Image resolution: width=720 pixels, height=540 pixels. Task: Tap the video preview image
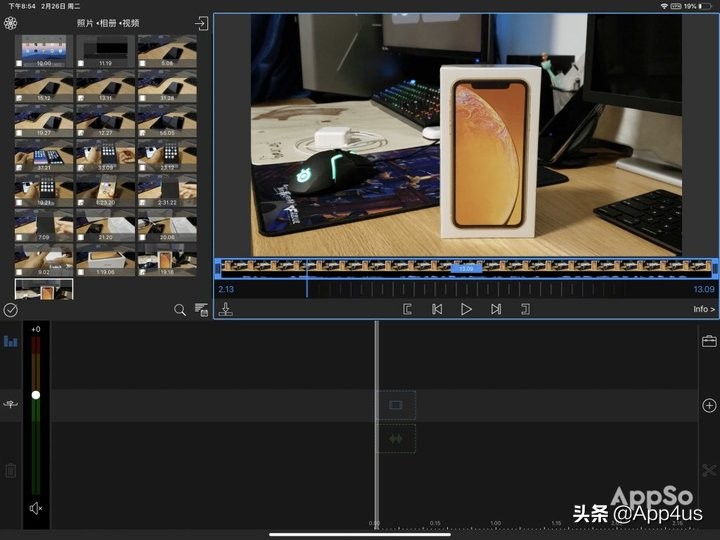coord(466,135)
